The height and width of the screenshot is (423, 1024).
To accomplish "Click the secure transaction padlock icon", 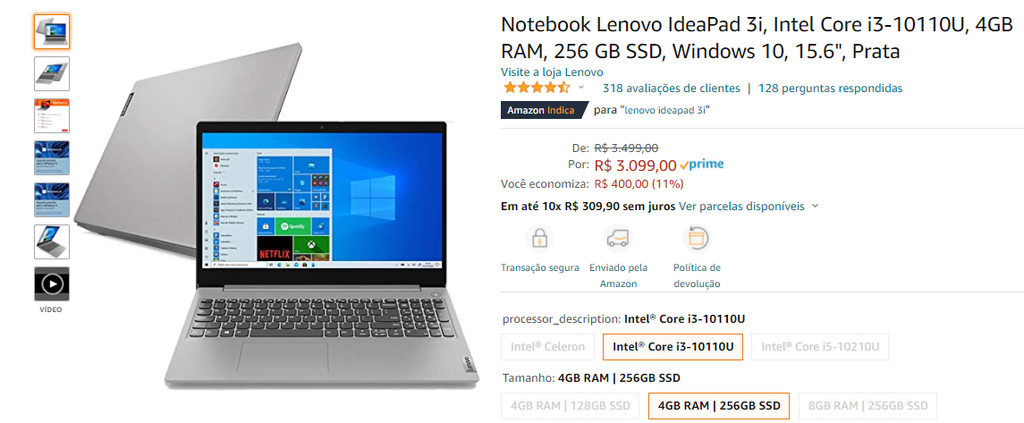I will (x=539, y=239).
